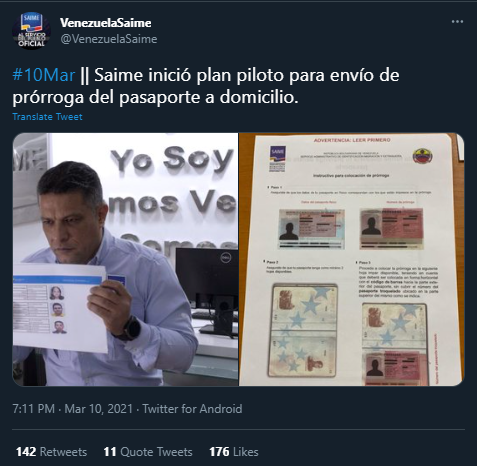
Task: Open the left photo of man holding paper
Action: click(x=125, y=259)
